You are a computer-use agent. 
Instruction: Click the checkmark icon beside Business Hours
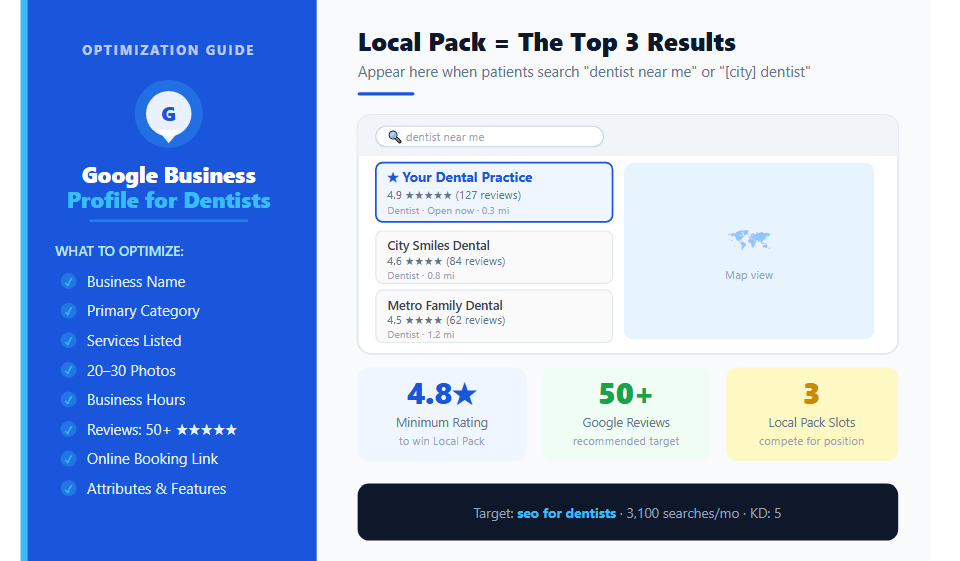click(69, 400)
